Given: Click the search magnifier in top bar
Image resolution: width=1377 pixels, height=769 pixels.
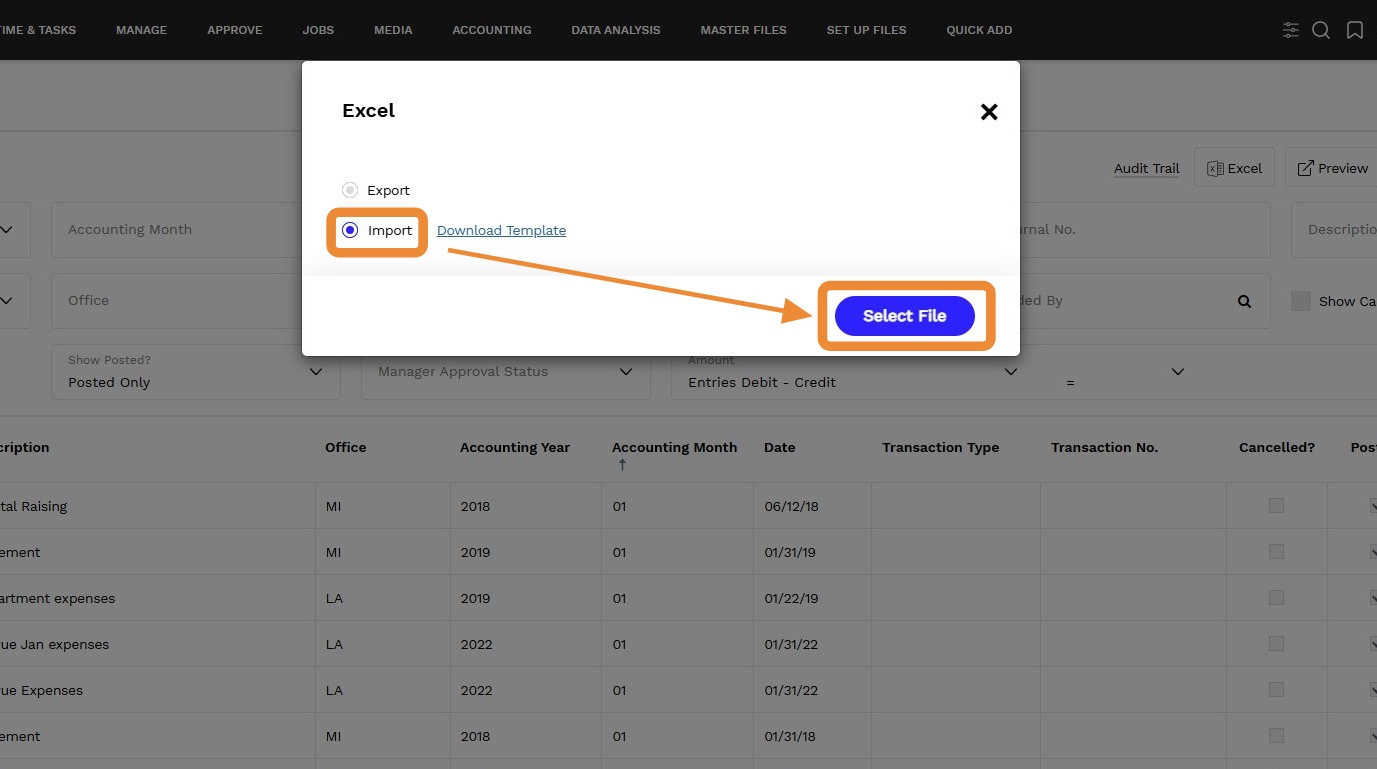Looking at the screenshot, I should pos(1321,30).
